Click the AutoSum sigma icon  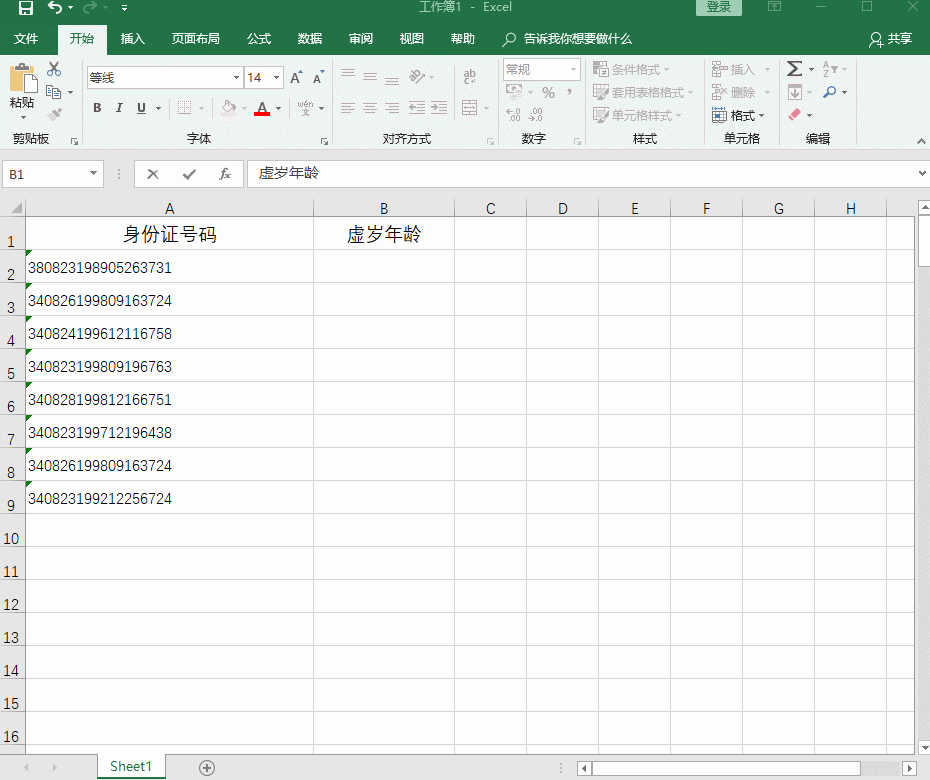(794, 69)
